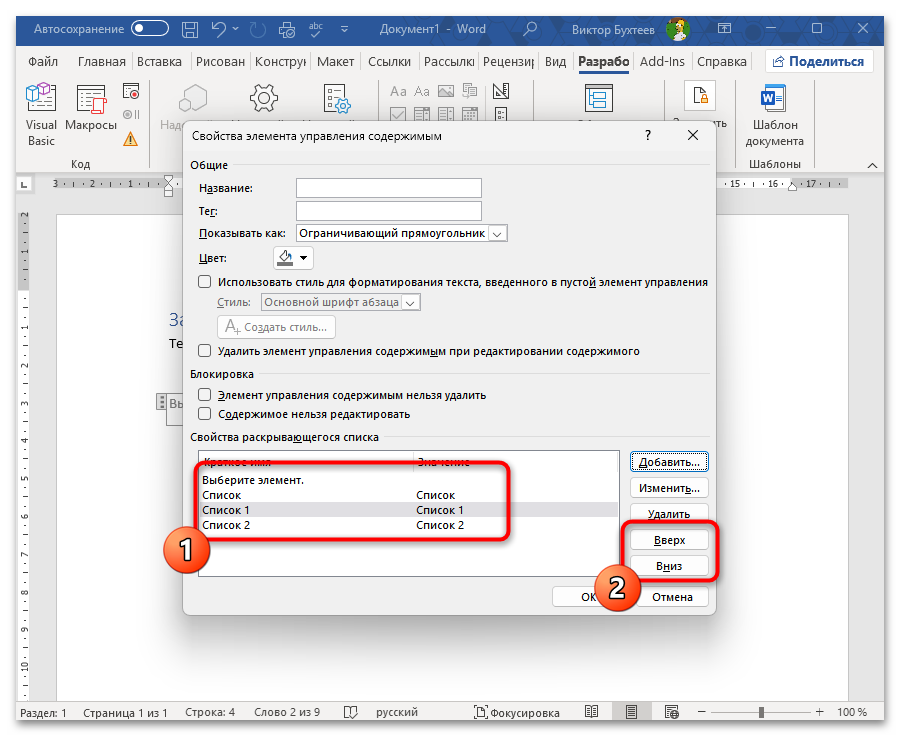Screen dimensions: 900x736
Task: Switch to the Вид ribbon tab
Action: click(556, 62)
